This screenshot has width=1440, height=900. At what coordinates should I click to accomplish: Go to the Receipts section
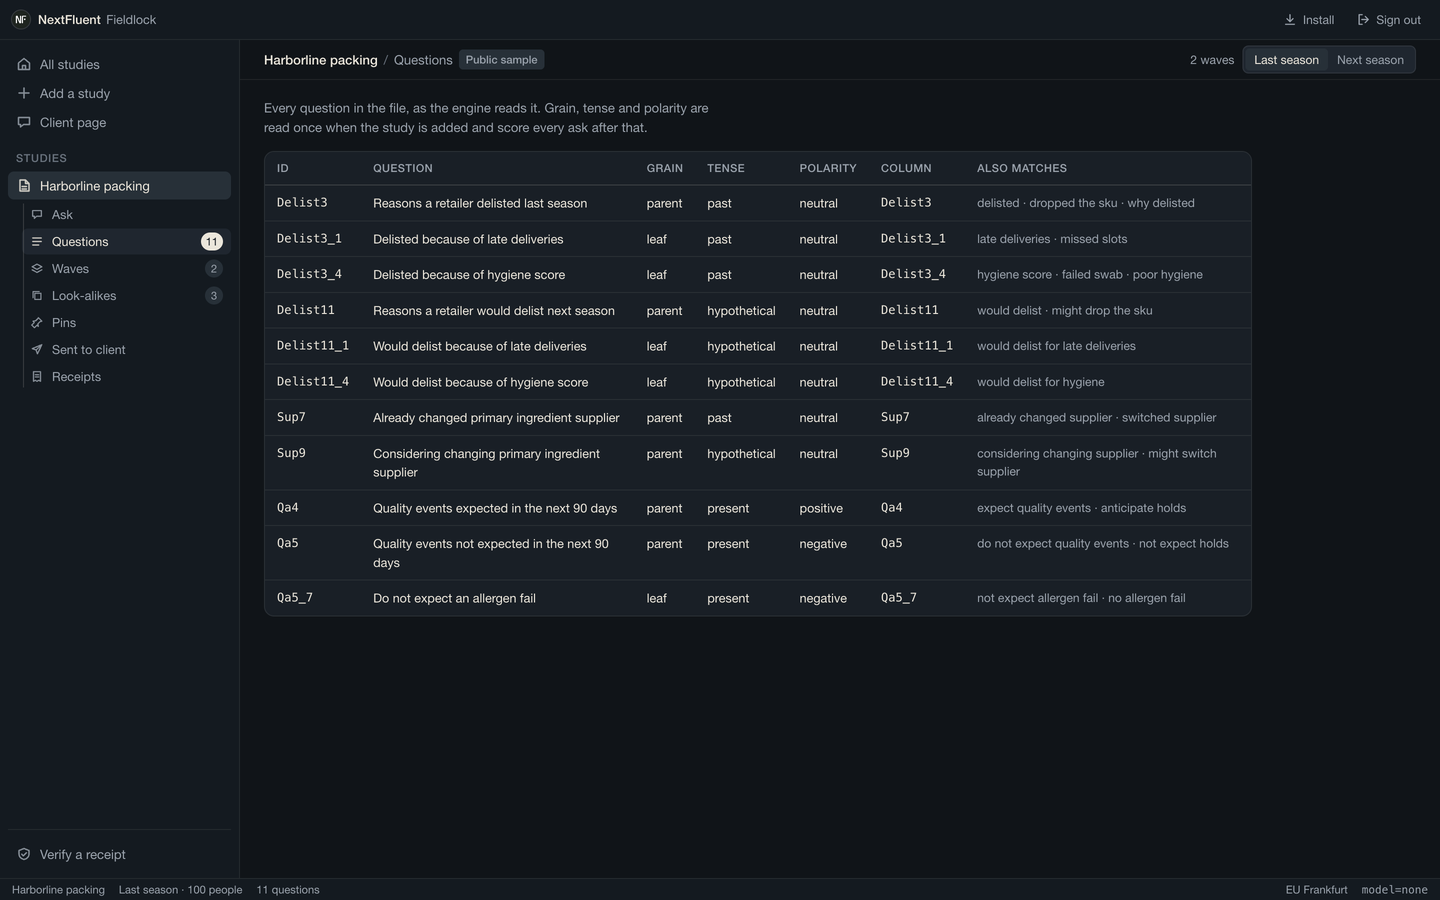pos(127,377)
